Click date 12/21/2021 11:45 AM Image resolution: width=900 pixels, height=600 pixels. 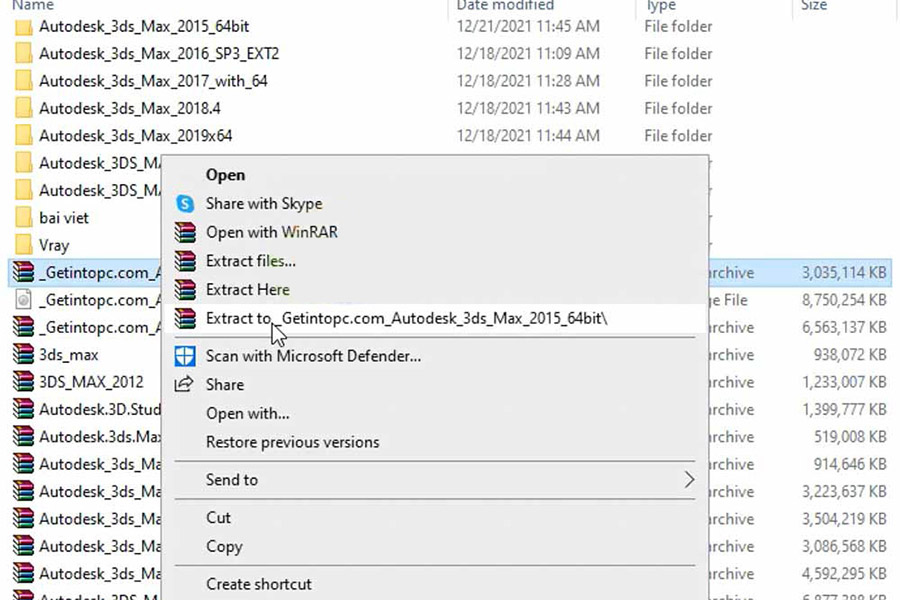tap(528, 27)
